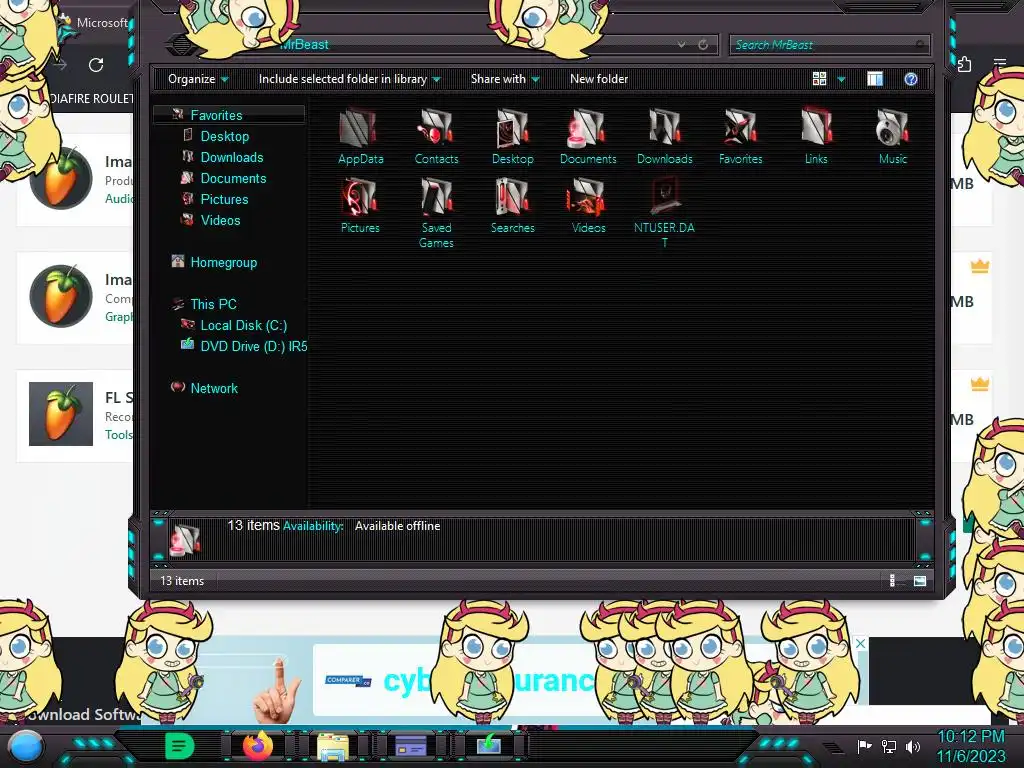Screen dimensions: 1024x768
Task: Expand the view options dropdown arrow
Action: (841, 79)
